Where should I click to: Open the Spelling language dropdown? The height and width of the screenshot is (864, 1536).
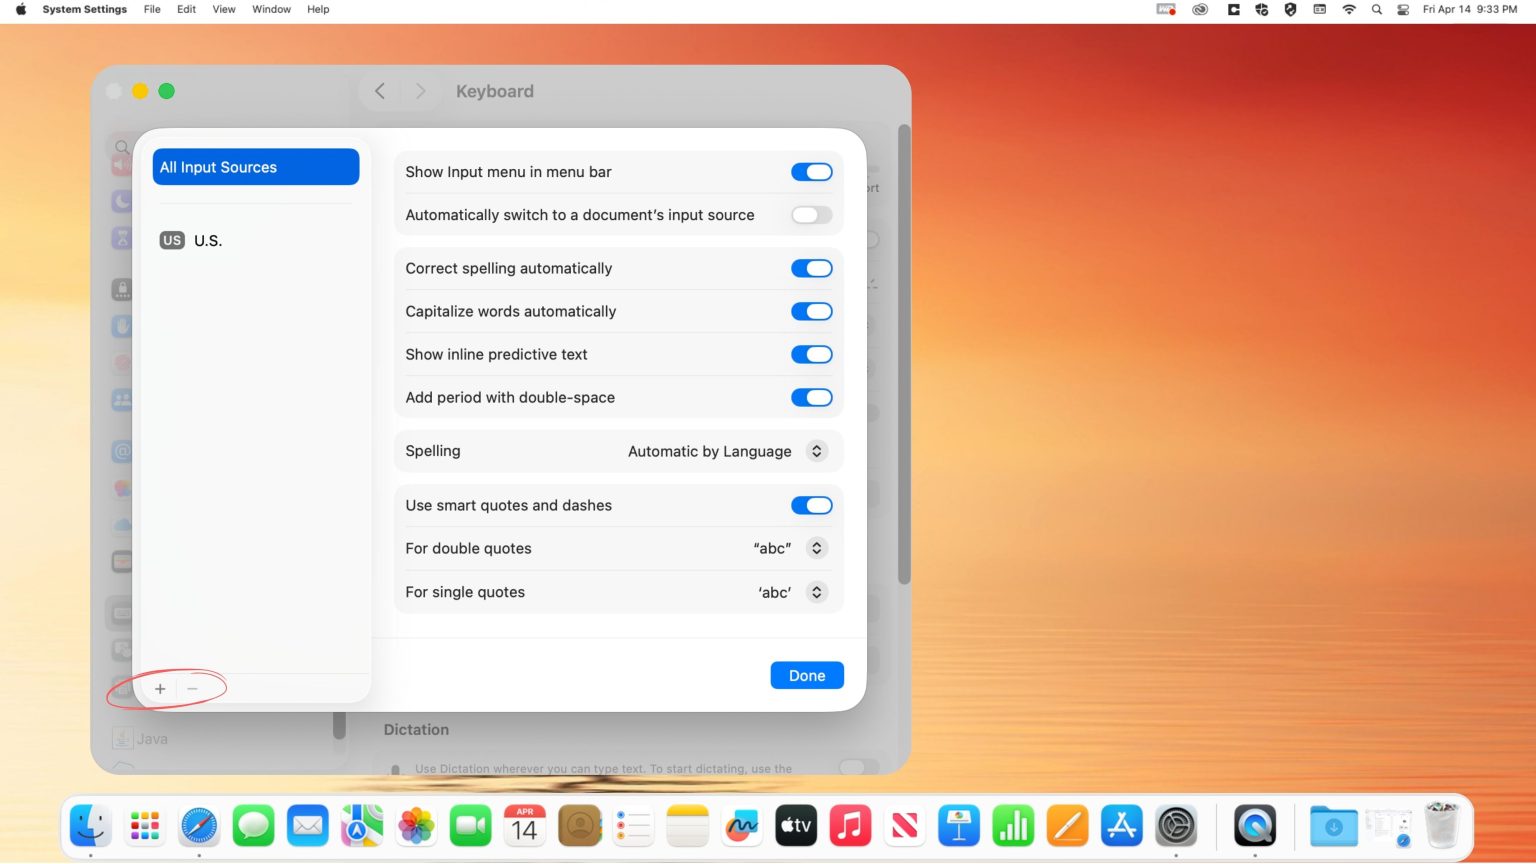click(816, 451)
